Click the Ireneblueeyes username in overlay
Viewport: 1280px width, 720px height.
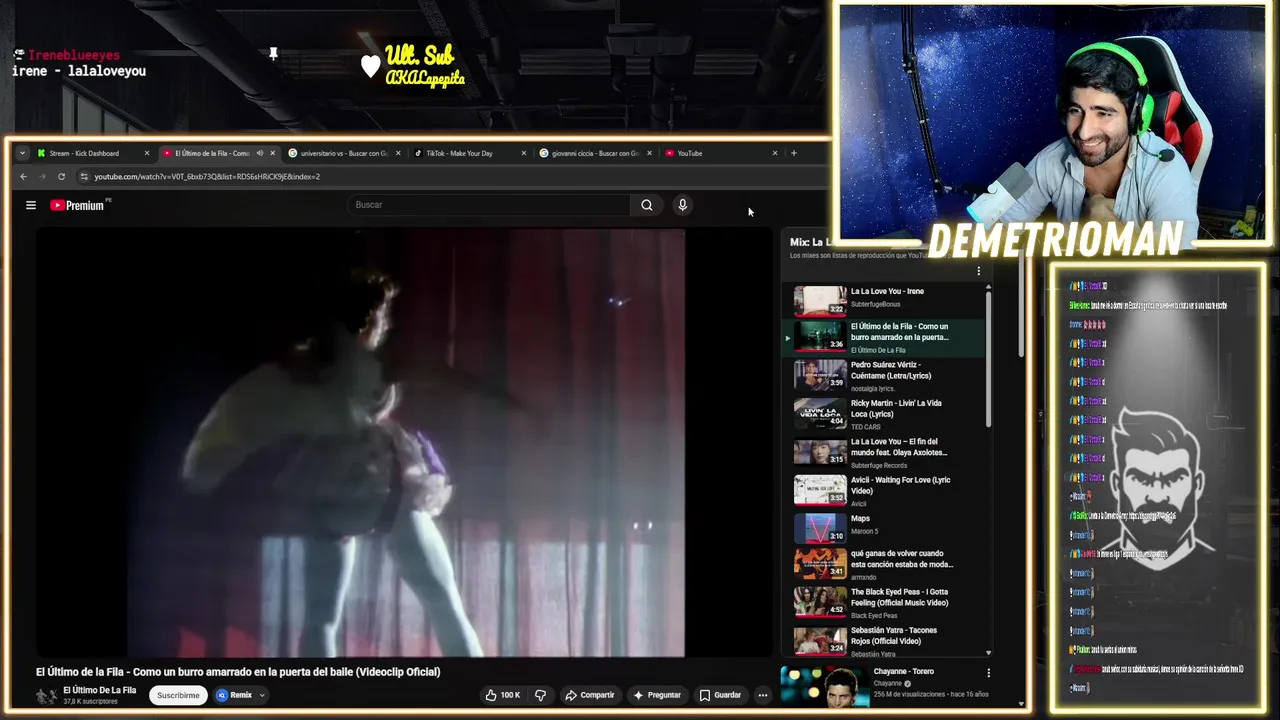click(x=73, y=56)
